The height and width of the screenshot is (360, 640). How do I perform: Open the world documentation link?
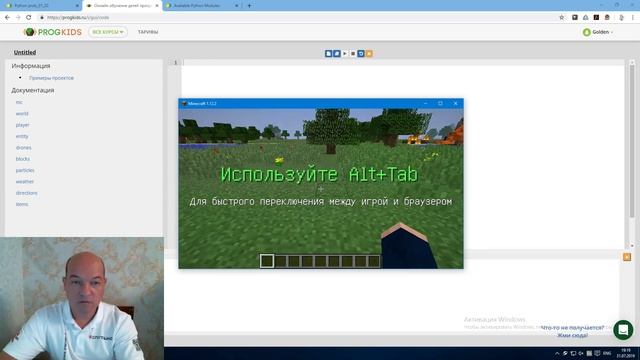tap(22, 113)
